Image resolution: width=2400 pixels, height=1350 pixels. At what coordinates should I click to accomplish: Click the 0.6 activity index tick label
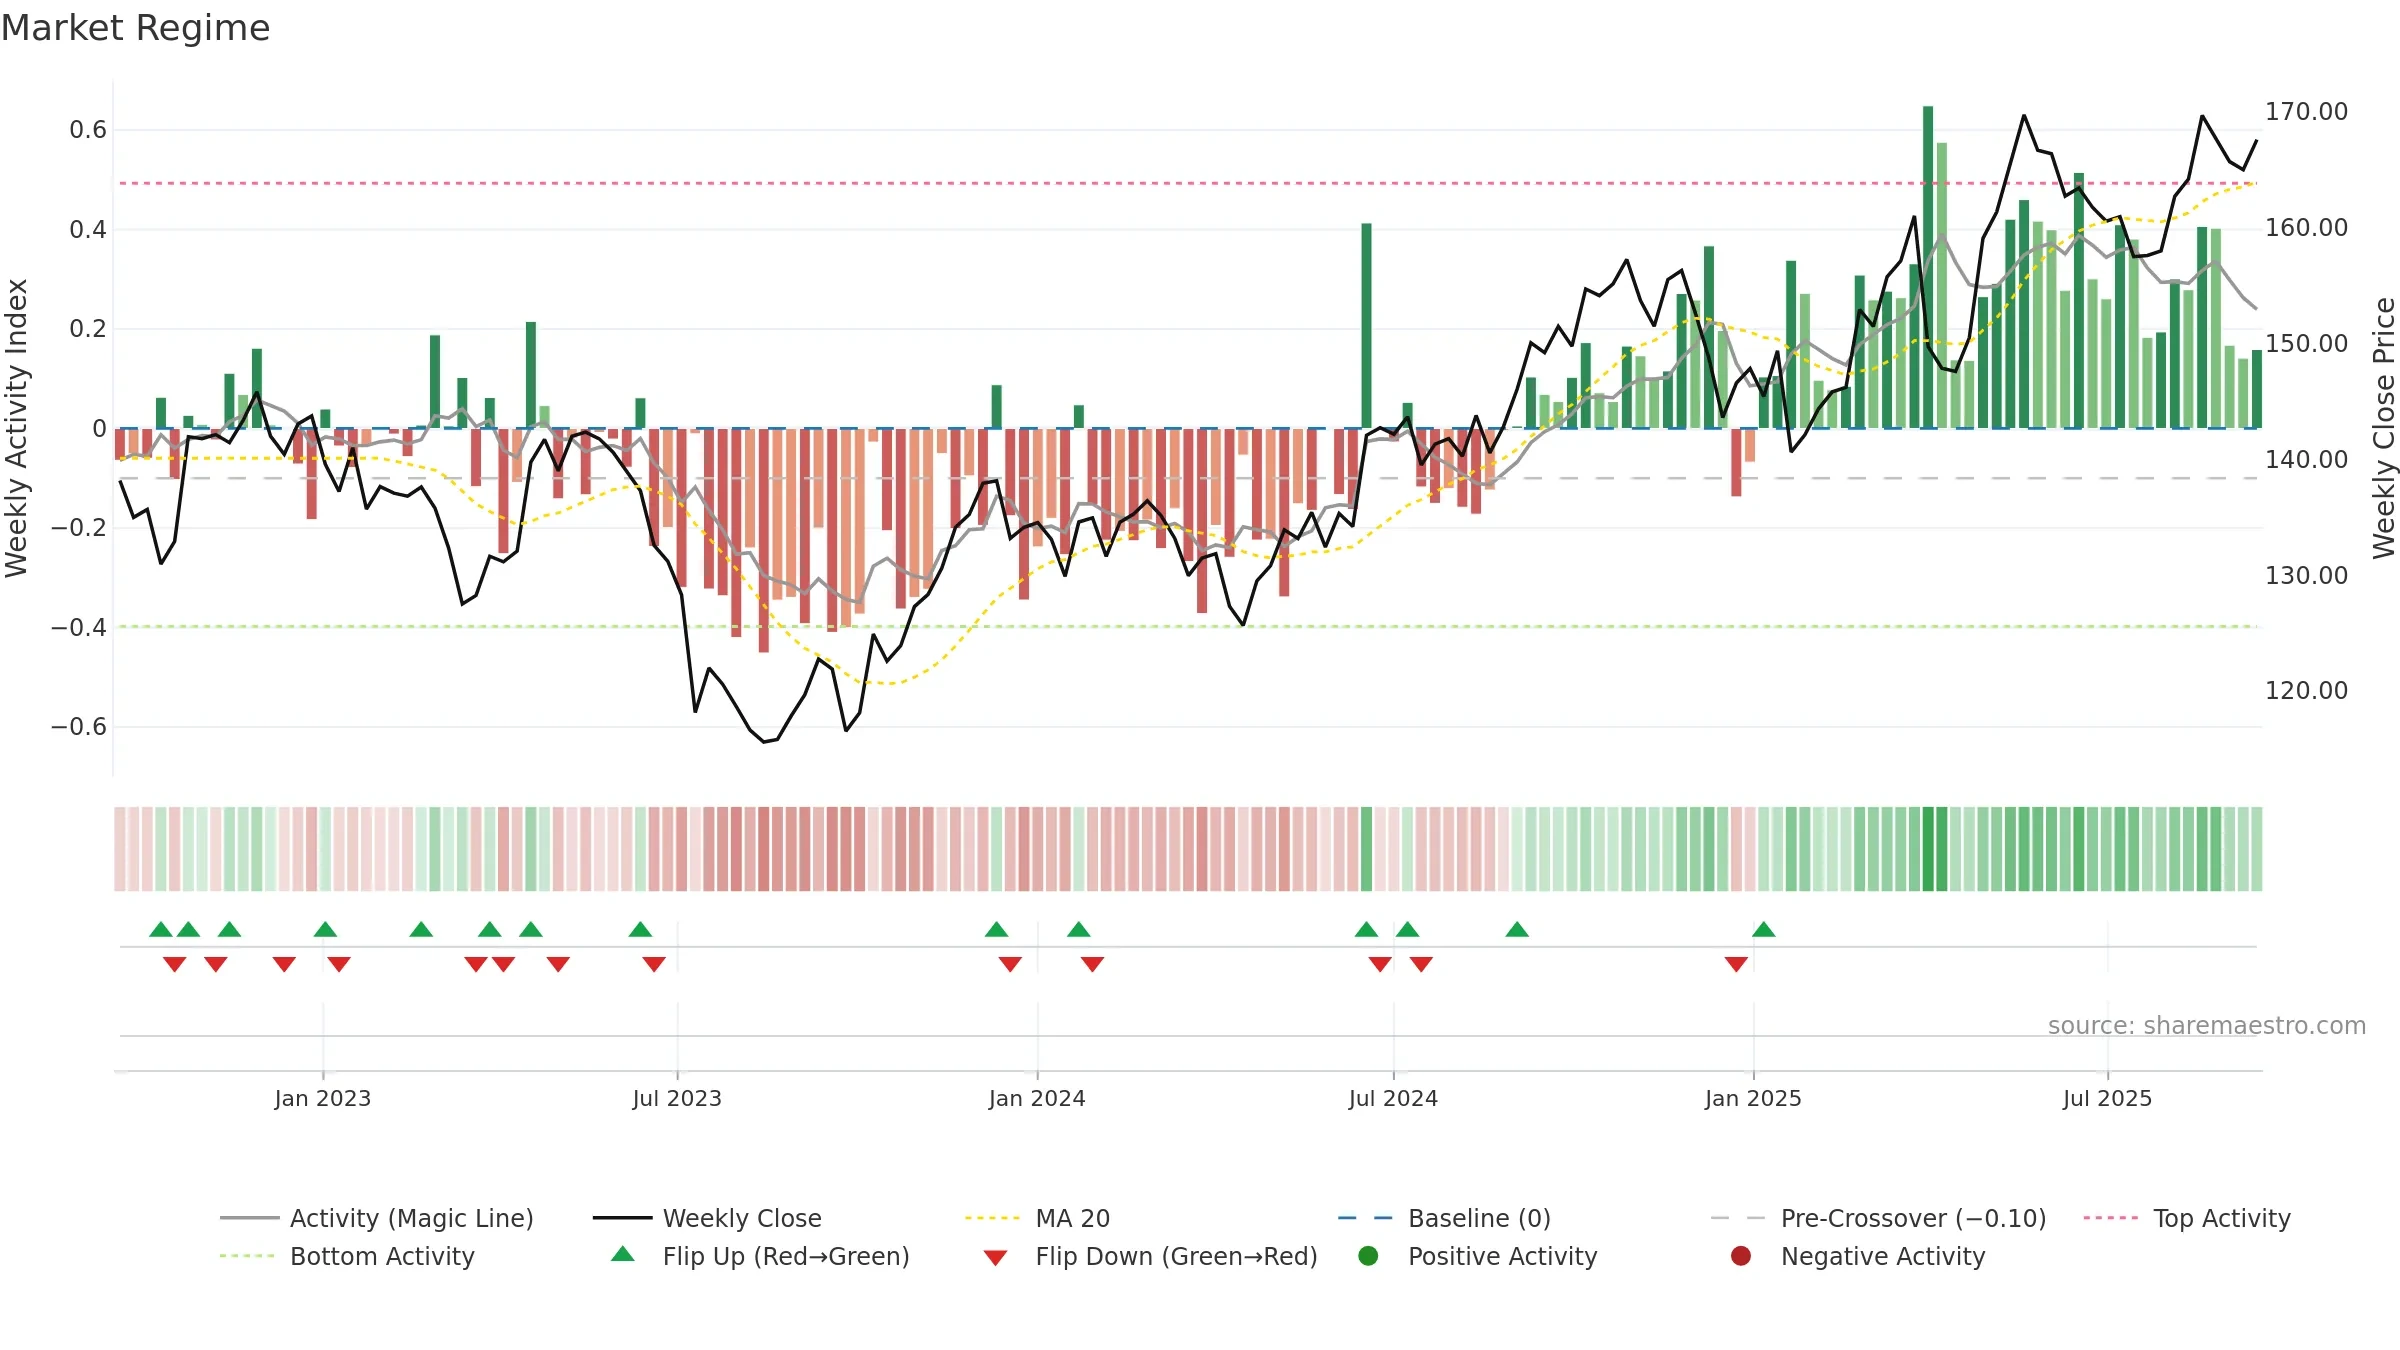point(88,129)
